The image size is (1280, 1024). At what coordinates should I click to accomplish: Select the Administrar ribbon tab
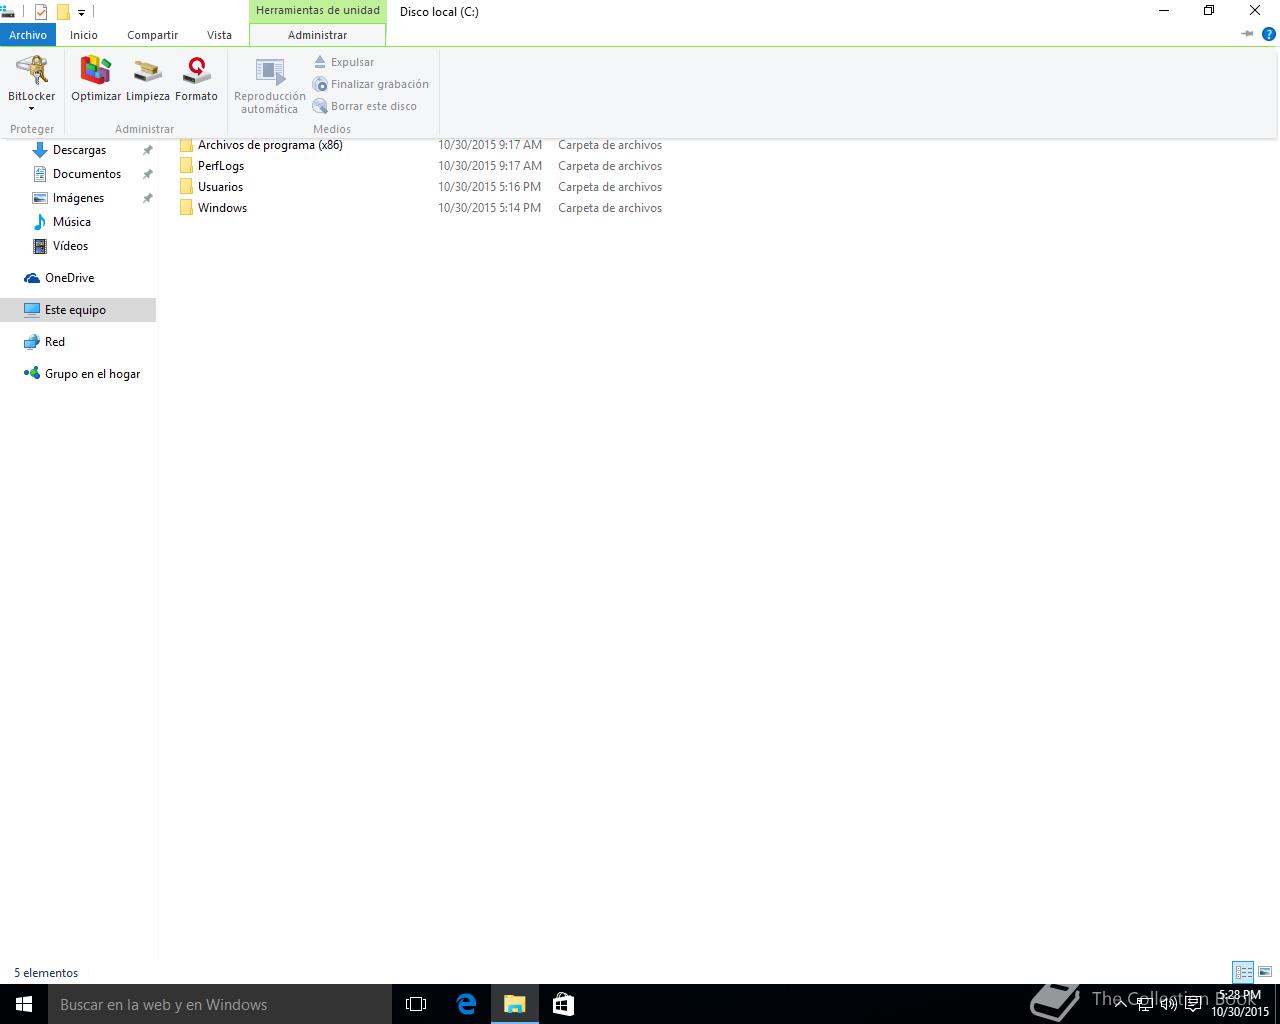[317, 35]
